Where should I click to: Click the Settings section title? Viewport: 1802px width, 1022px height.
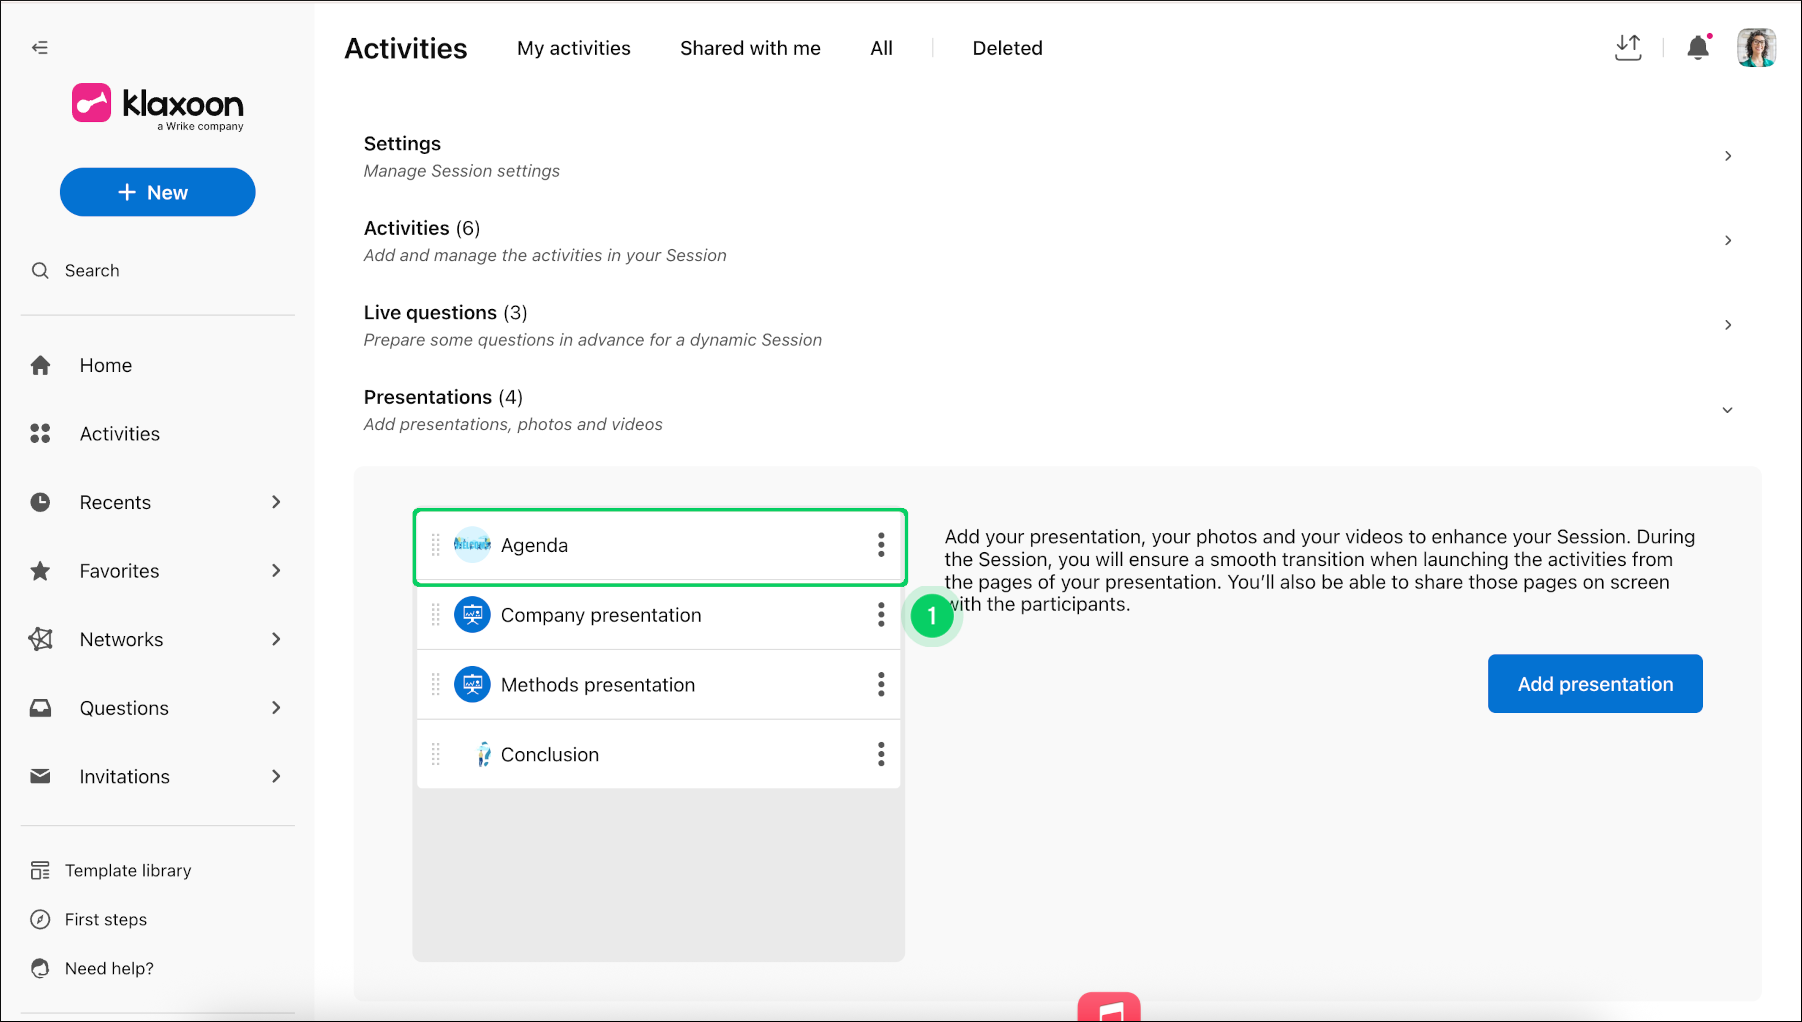point(402,144)
